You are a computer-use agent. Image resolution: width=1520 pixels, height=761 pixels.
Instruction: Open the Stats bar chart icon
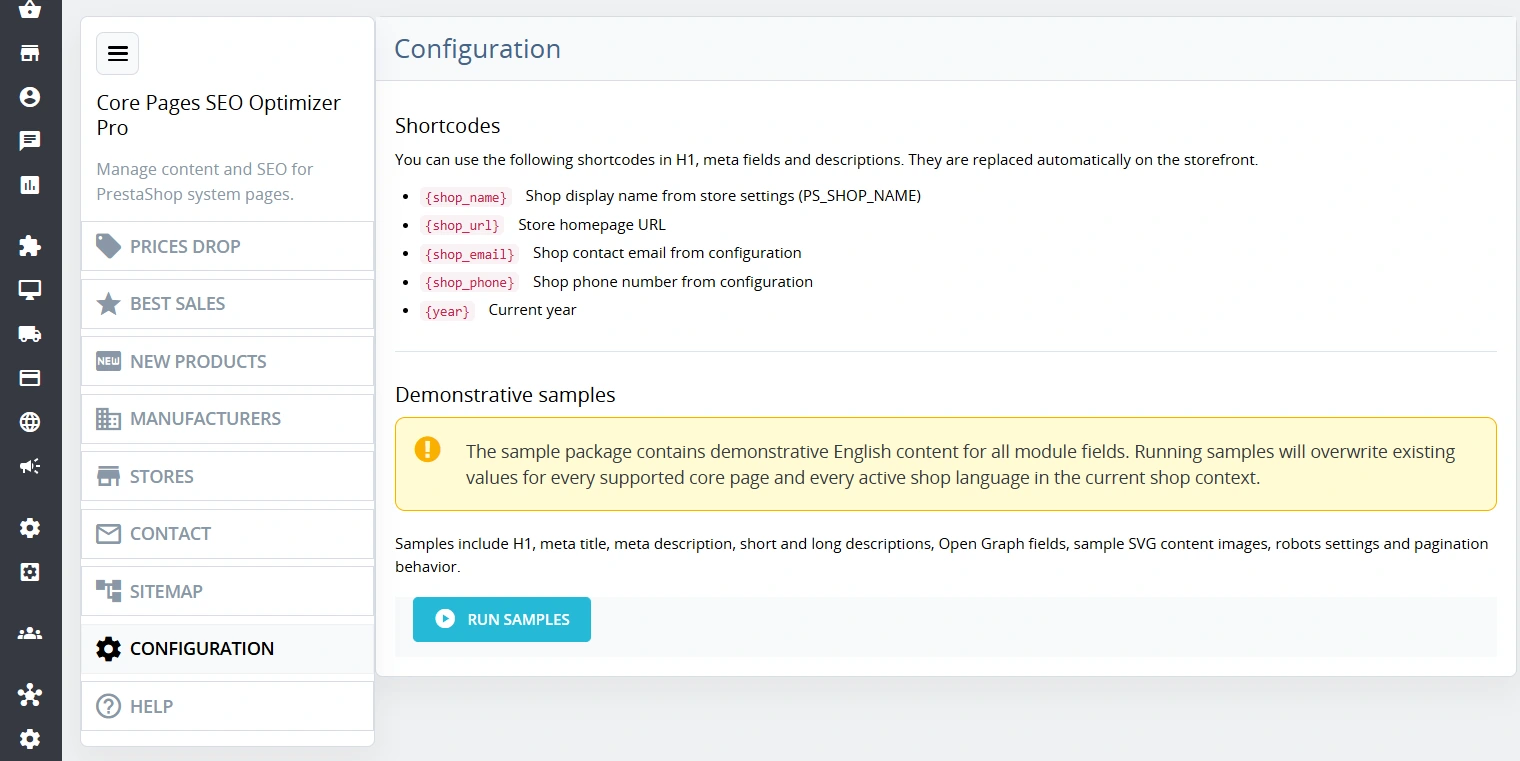click(30, 185)
